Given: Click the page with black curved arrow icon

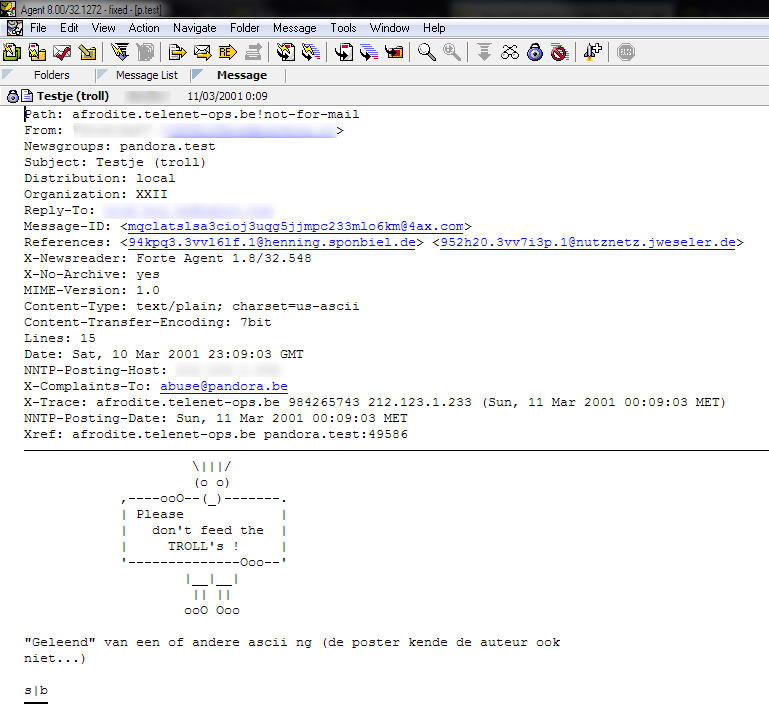Looking at the screenshot, I should [x=344, y=52].
